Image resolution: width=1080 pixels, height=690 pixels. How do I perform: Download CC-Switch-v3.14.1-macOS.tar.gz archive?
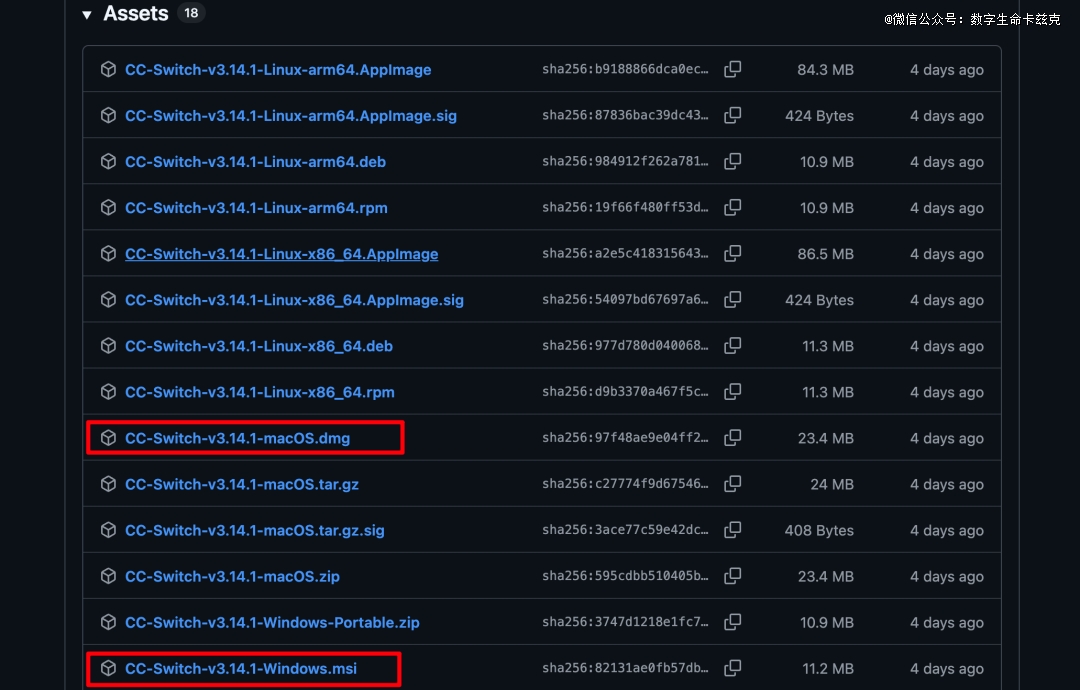pos(241,484)
